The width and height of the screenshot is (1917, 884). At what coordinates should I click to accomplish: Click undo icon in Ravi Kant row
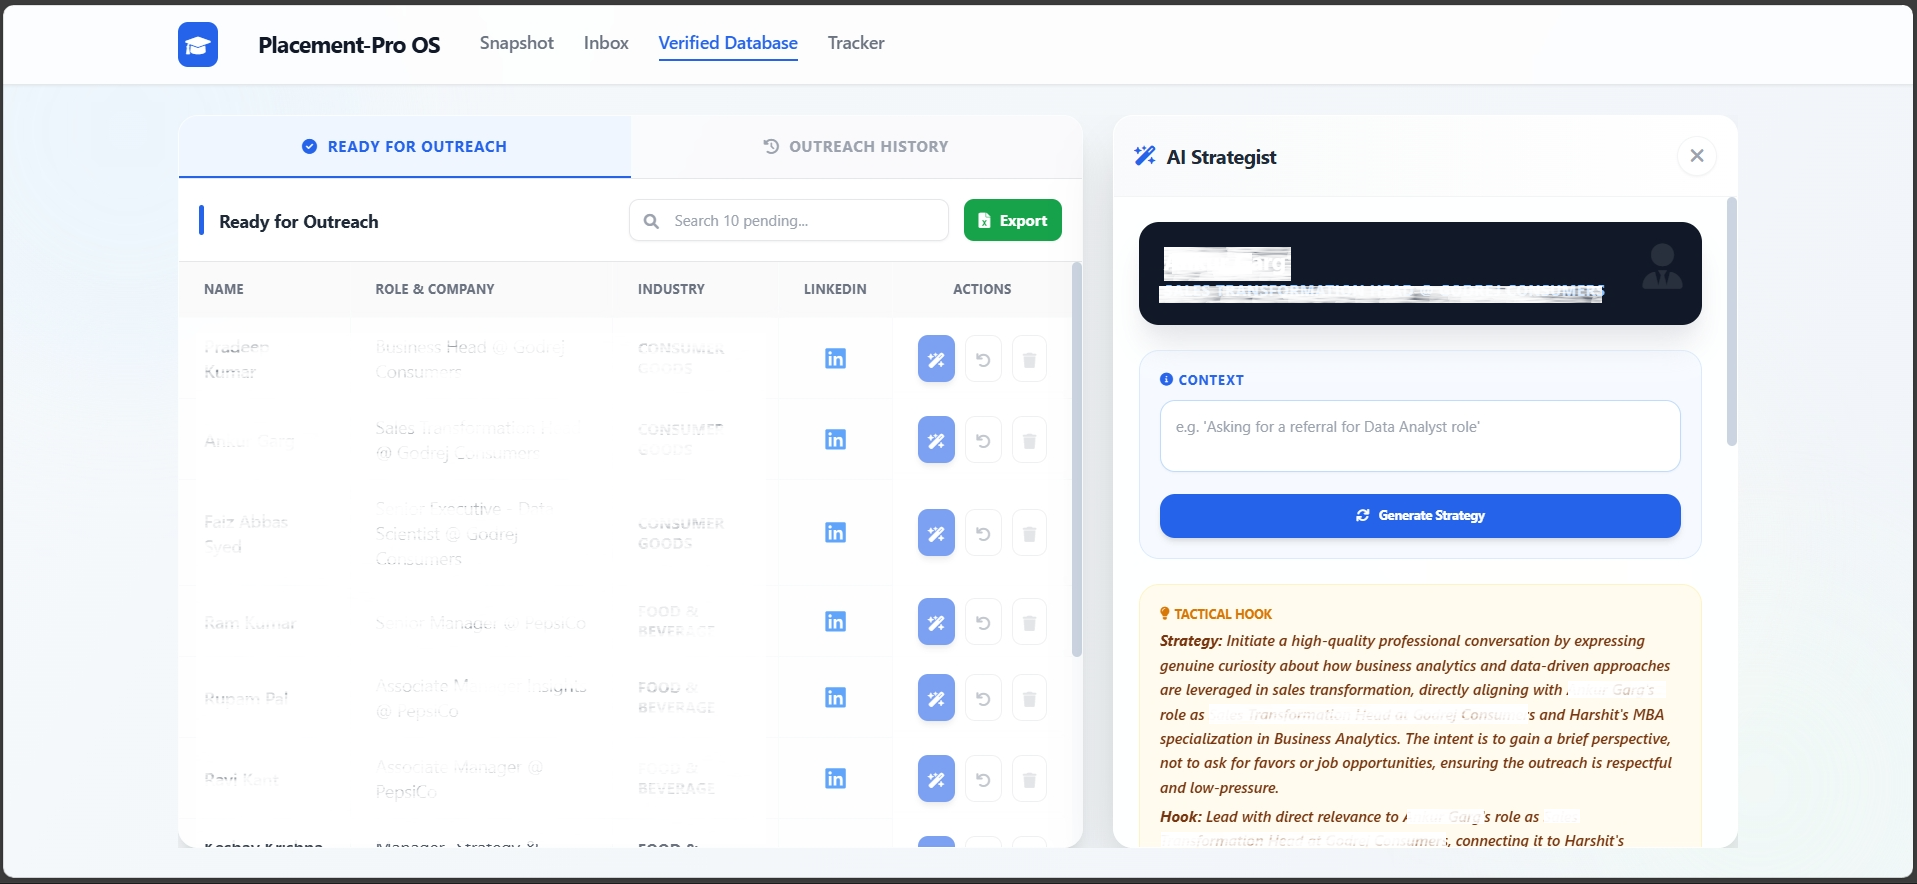[983, 780]
